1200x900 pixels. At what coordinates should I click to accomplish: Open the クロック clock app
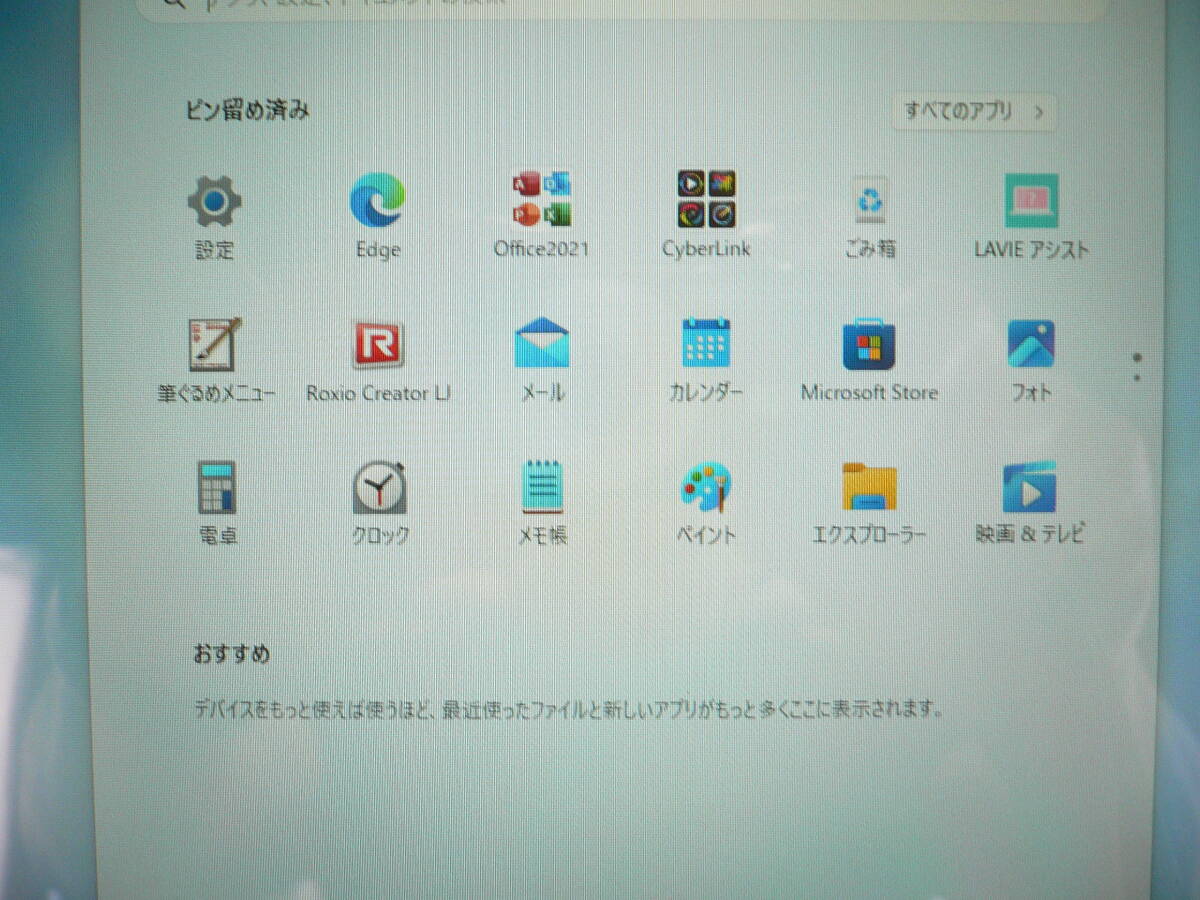pos(379,503)
